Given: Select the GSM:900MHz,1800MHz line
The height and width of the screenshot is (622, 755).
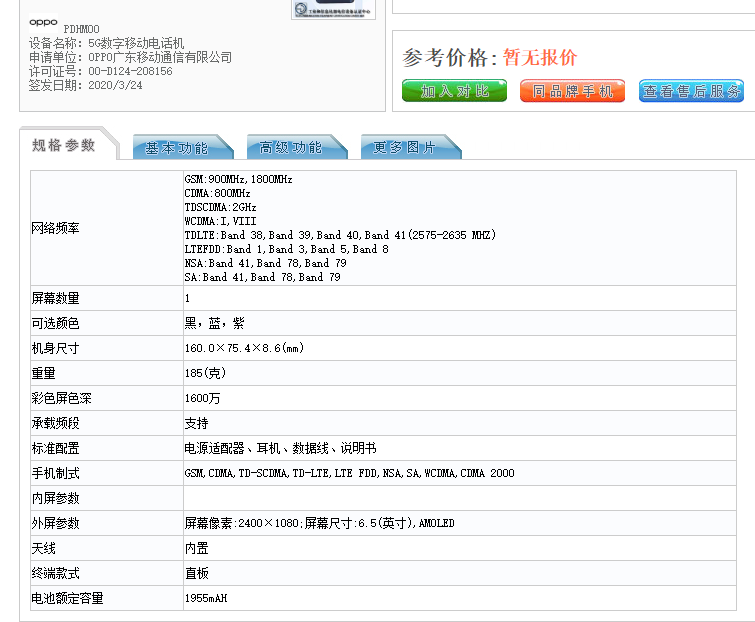Looking at the screenshot, I should point(238,179).
